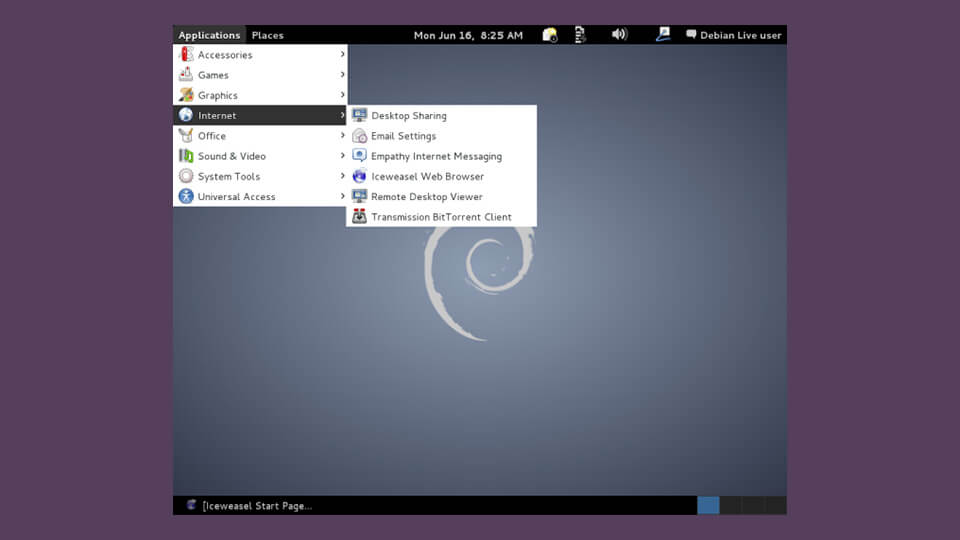This screenshot has width=960, height=540.
Task: Expand the Office submenu arrow
Action: pyautogui.click(x=342, y=135)
